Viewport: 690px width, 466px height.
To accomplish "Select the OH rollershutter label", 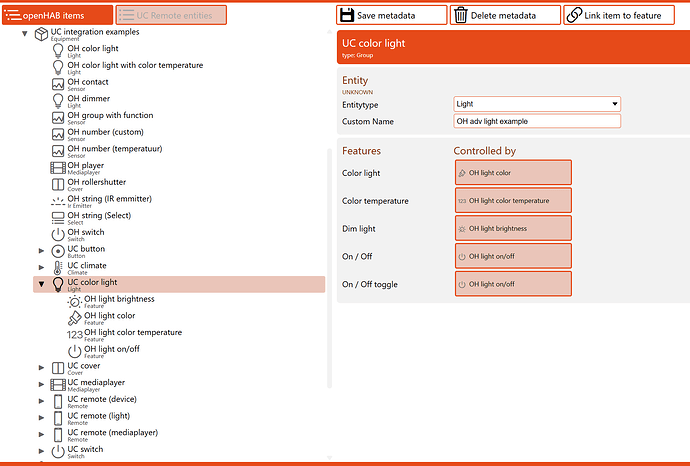I will 96,182.
